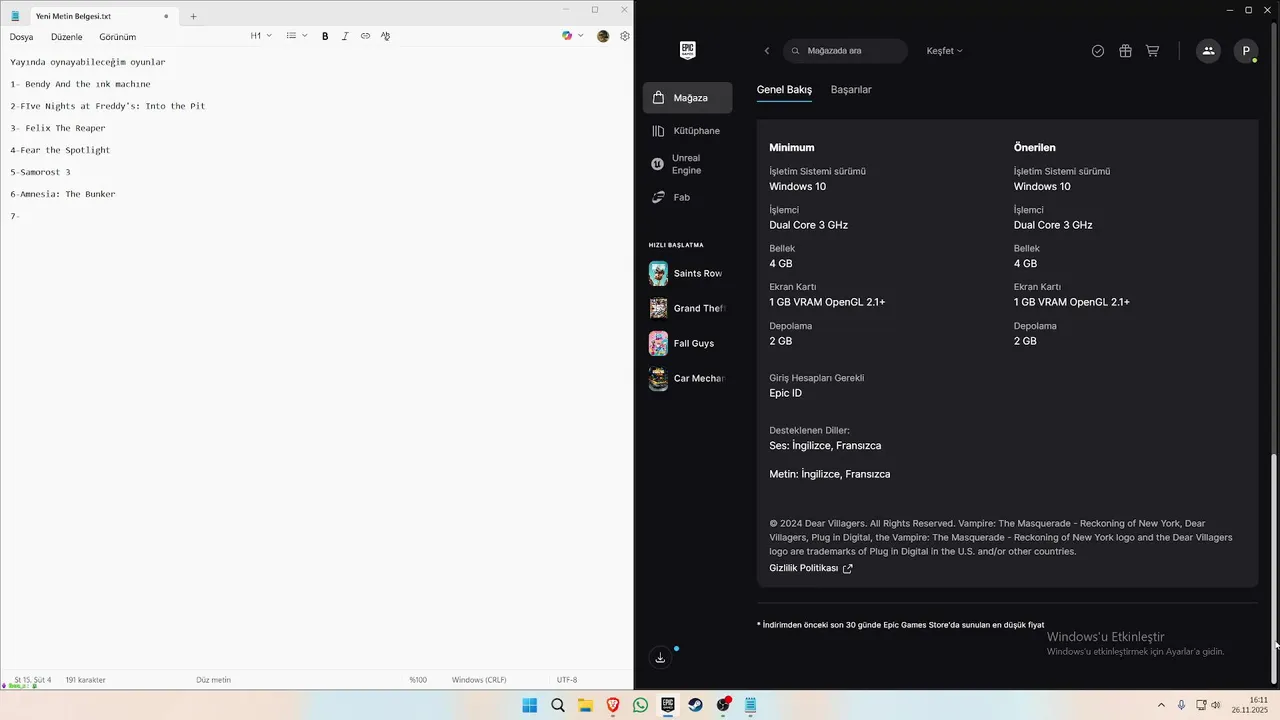Launch Car Mechanic from quick launch
The width and height of the screenshot is (1280, 720).
pyautogui.click(x=686, y=378)
